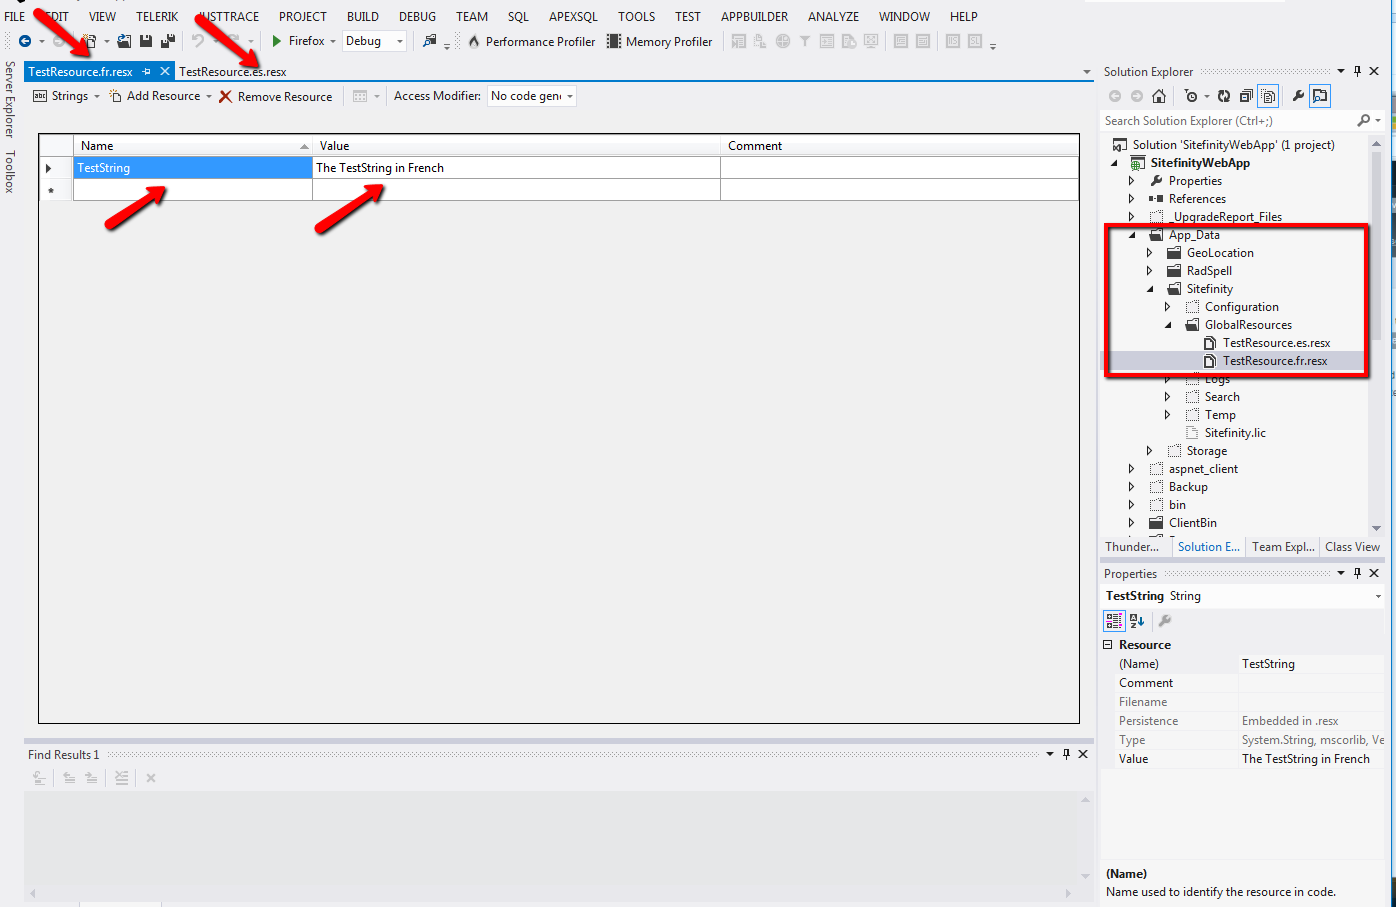
Task: Open Firefox browser selector dropdown arrow
Action: 333,42
